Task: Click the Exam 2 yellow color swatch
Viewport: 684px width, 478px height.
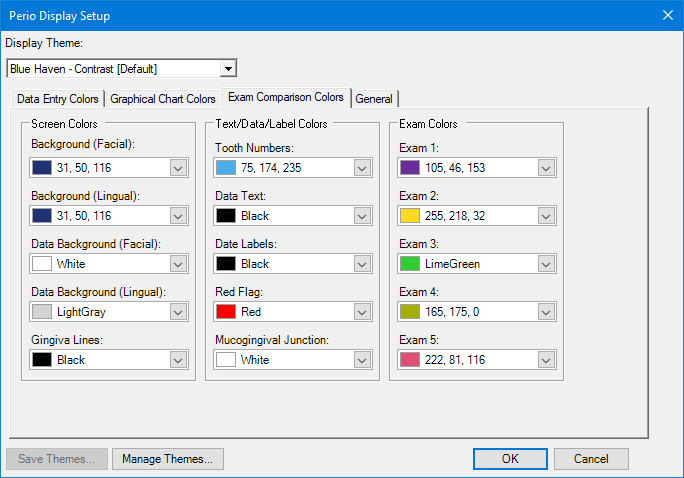Action: click(x=409, y=216)
